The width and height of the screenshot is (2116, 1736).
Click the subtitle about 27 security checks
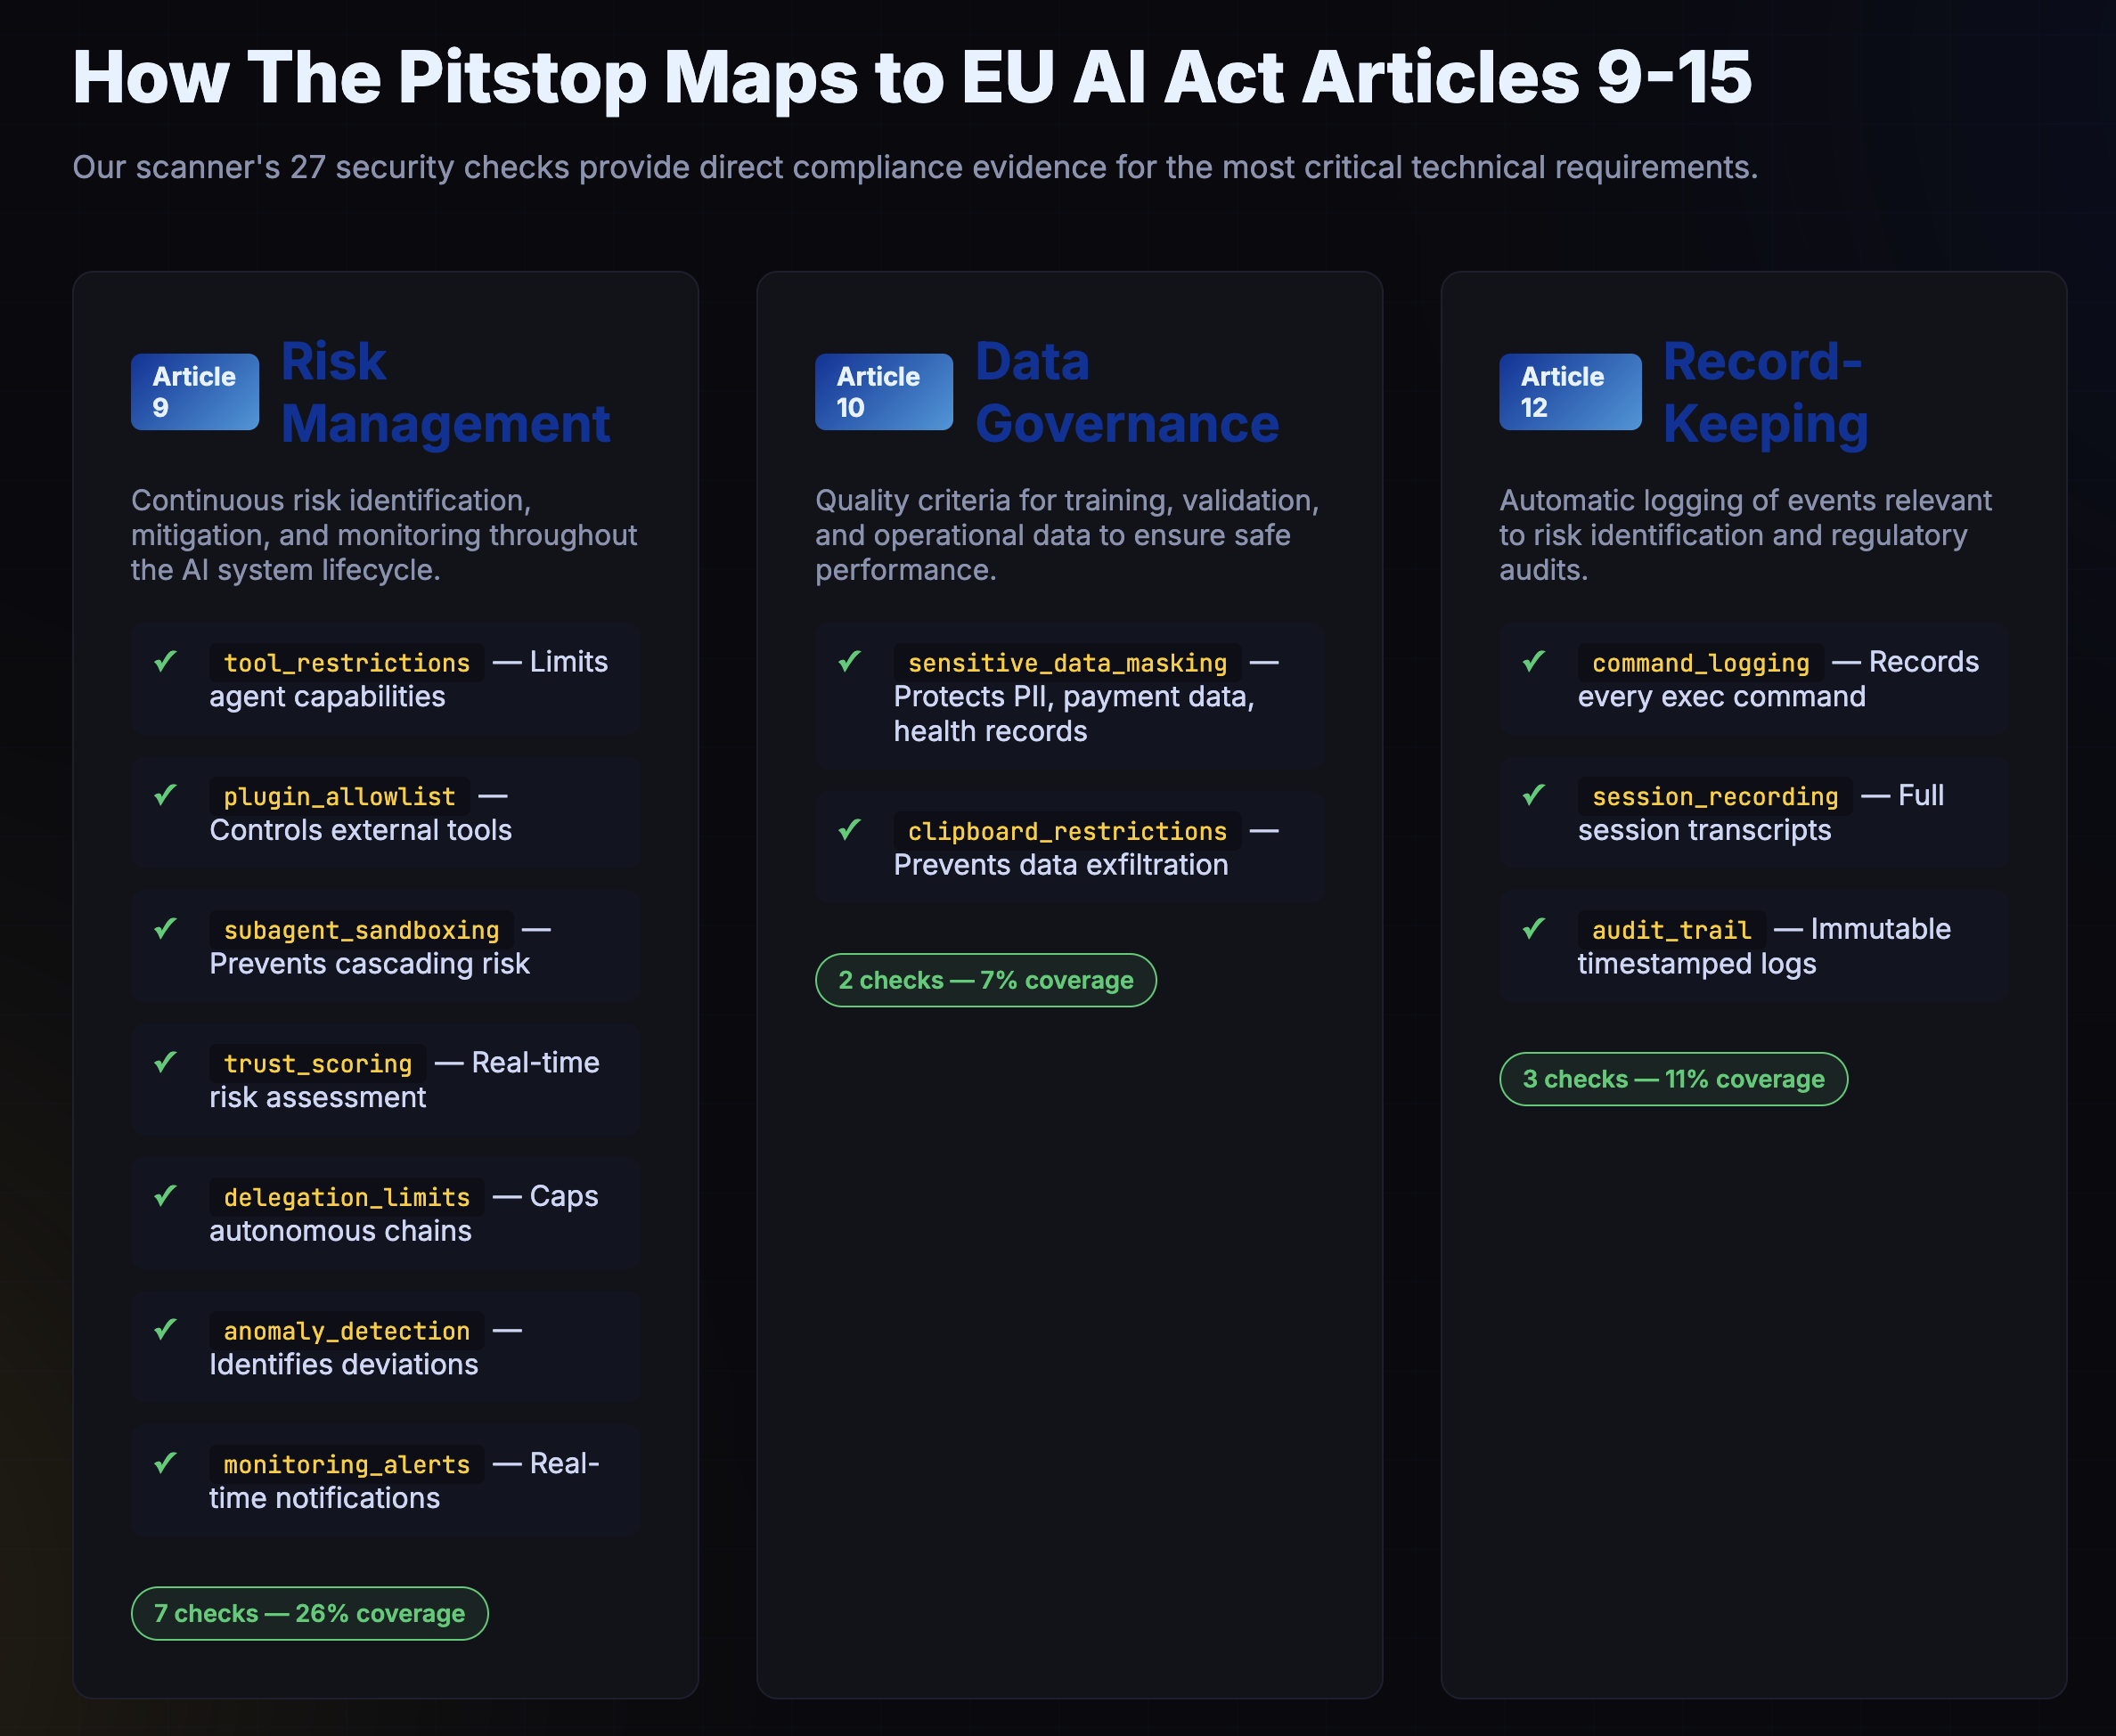pyautogui.click(x=915, y=167)
